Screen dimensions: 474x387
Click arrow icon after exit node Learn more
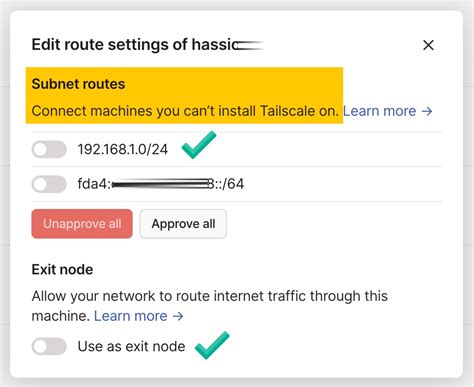click(178, 316)
